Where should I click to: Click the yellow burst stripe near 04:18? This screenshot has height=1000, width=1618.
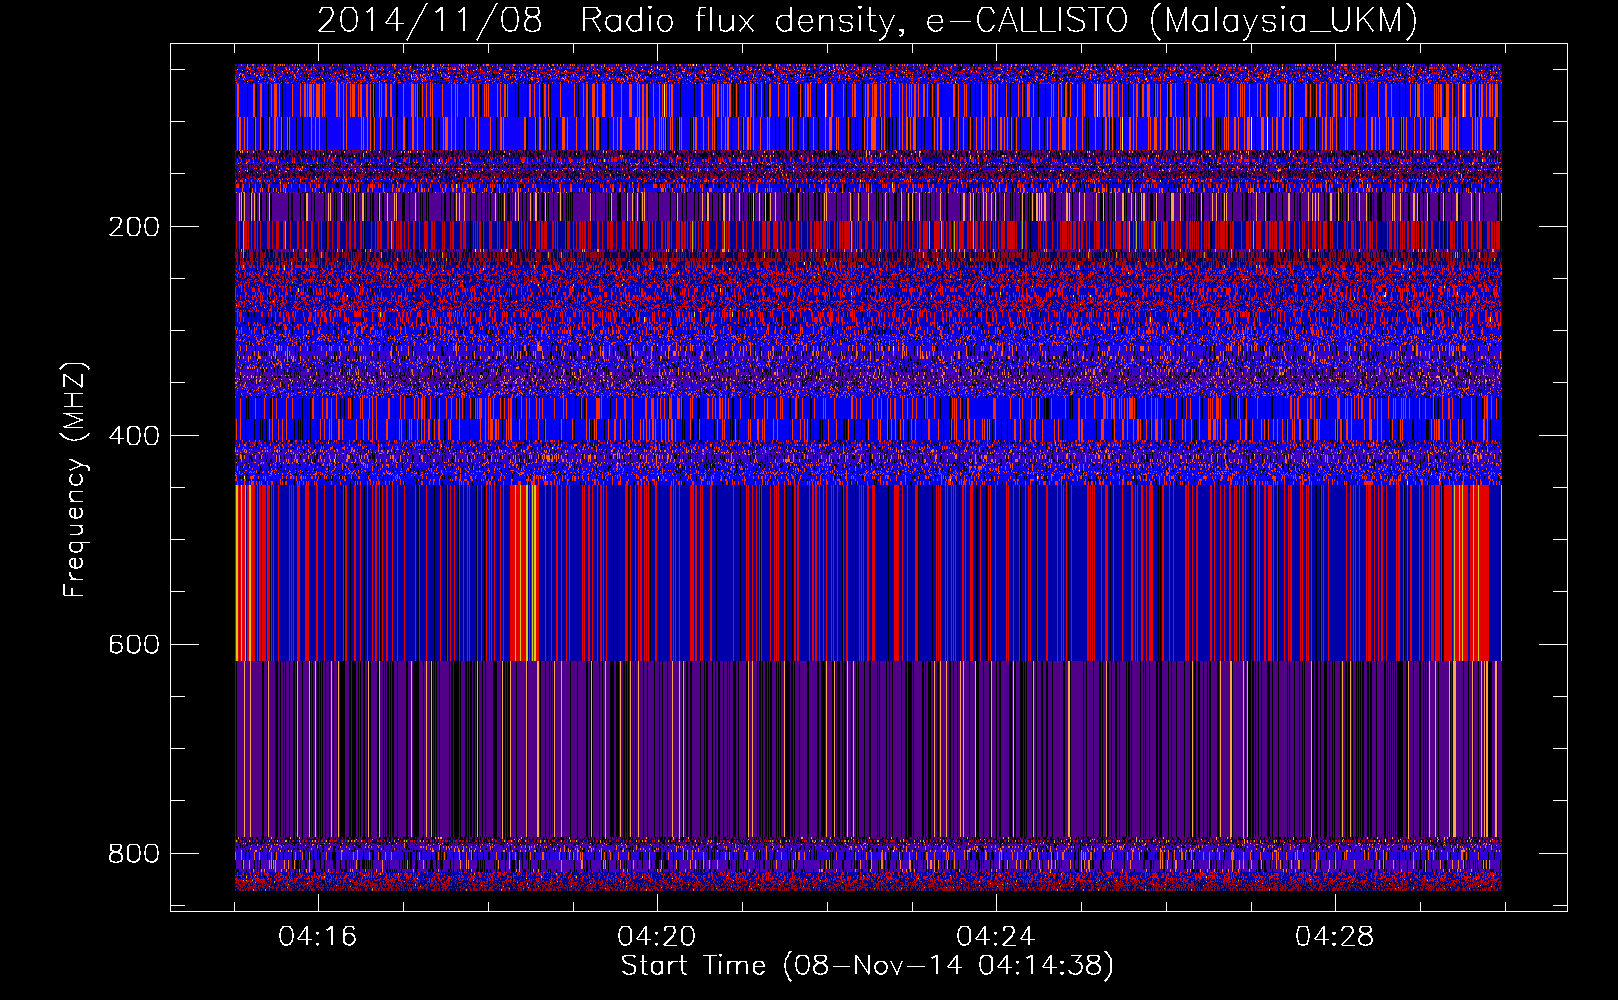pos(524,572)
